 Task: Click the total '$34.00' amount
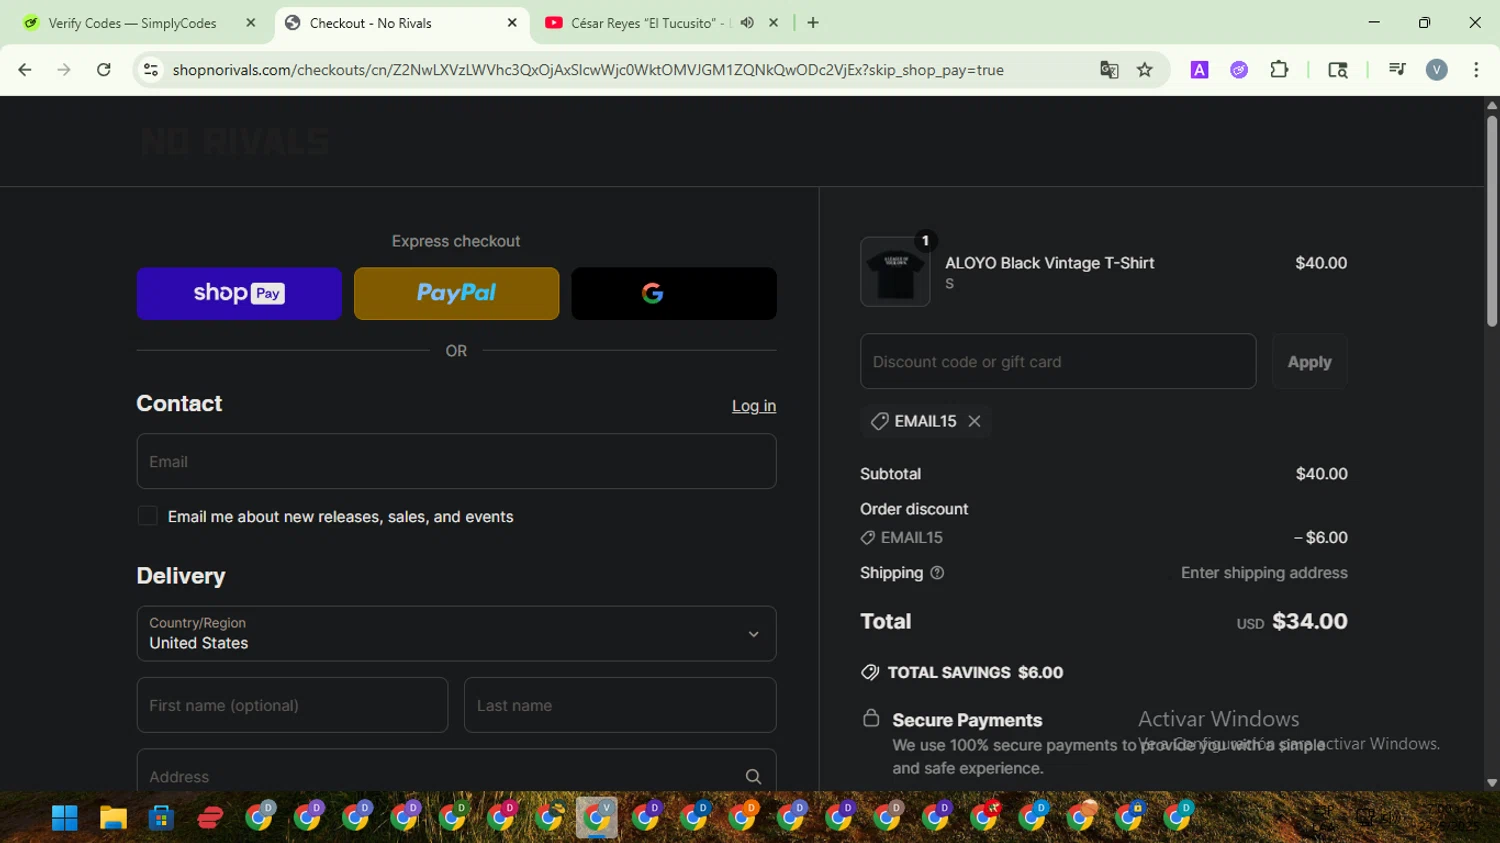coord(1310,621)
